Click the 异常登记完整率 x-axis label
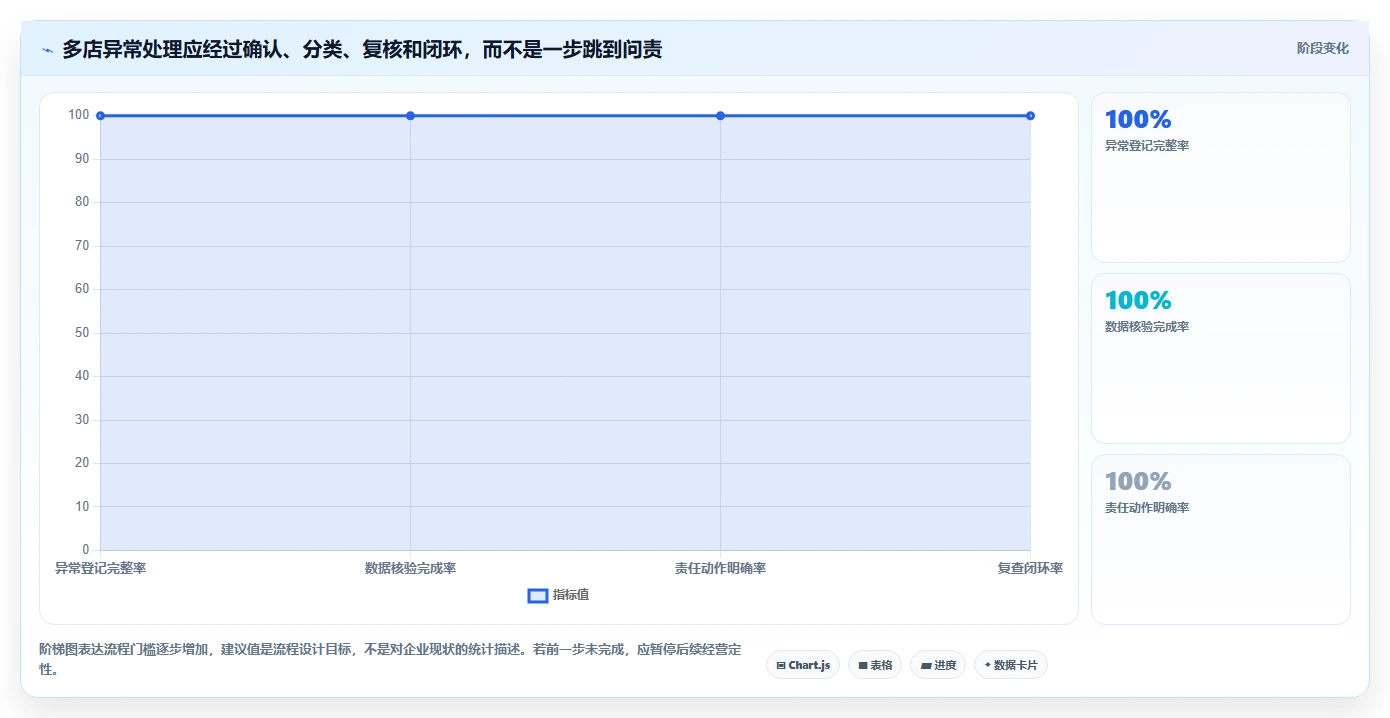Viewport: 1390px width, 718px height. point(100,568)
